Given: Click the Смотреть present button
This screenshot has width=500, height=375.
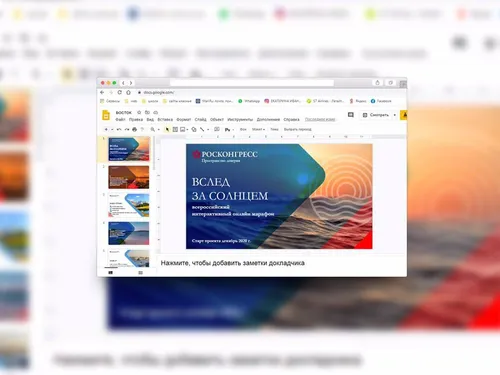Looking at the screenshot, I should 376,115.
